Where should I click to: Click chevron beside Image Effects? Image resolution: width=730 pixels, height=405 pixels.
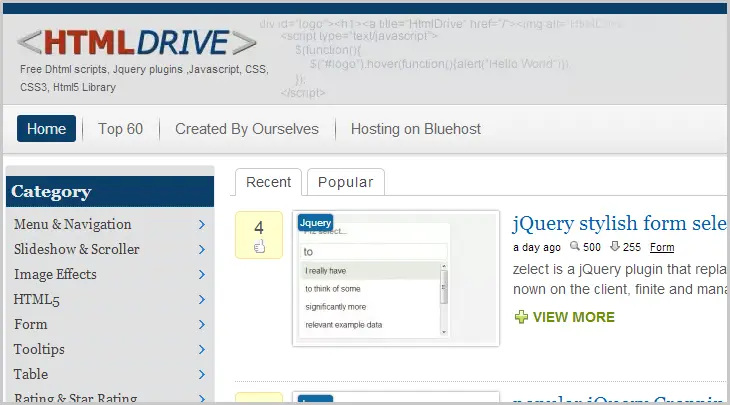pyautogui.click(x=202, y=275)
